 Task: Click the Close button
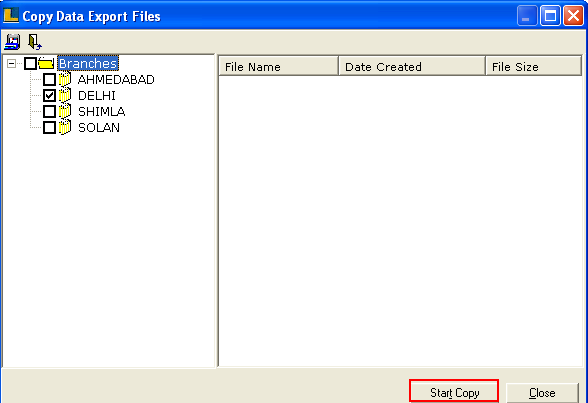click(542, 393)
